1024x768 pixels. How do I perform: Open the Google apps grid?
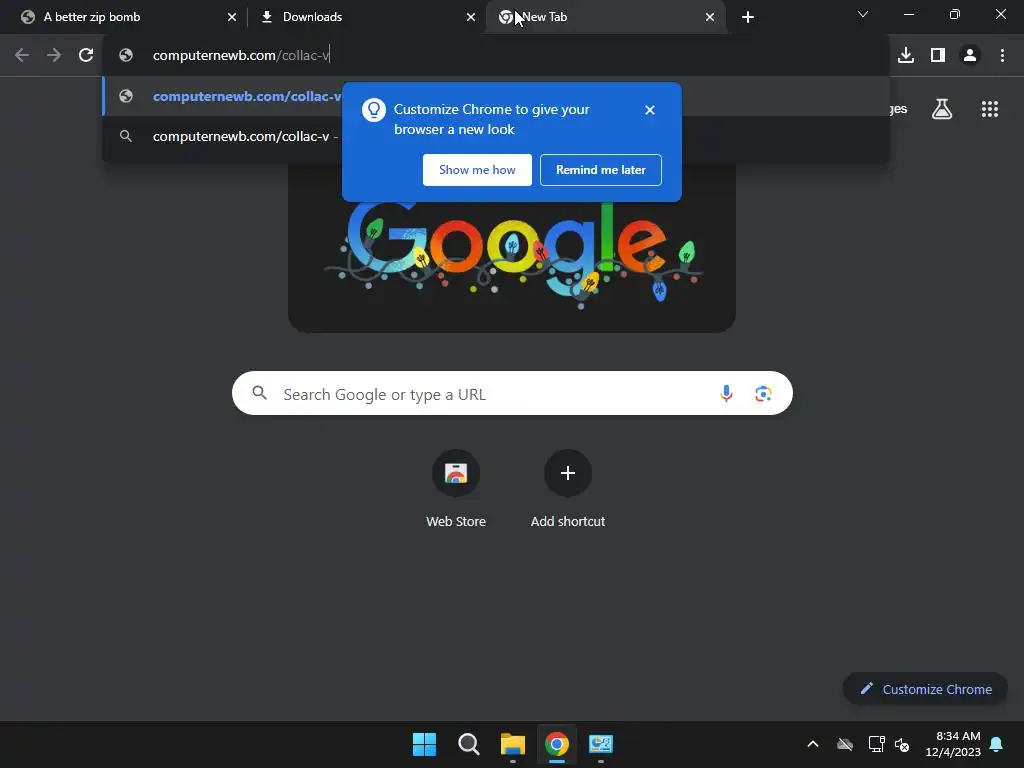(989, 109)
